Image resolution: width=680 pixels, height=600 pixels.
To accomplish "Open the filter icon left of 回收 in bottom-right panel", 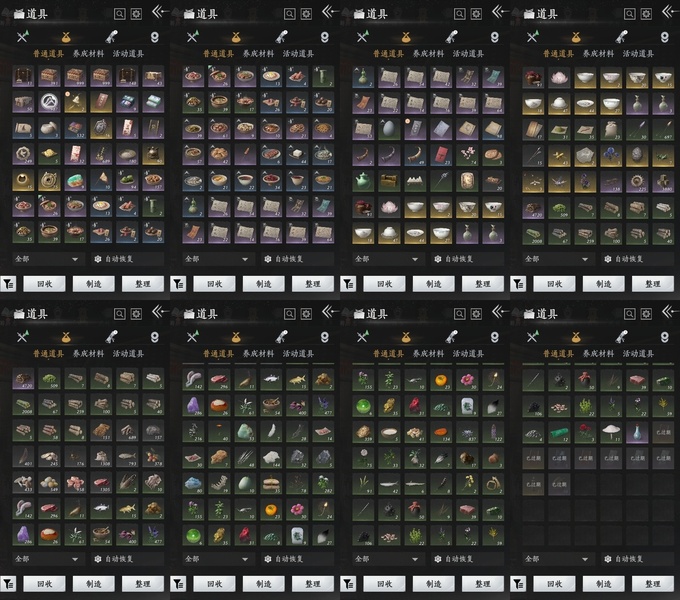I will [x=518, y=584].
